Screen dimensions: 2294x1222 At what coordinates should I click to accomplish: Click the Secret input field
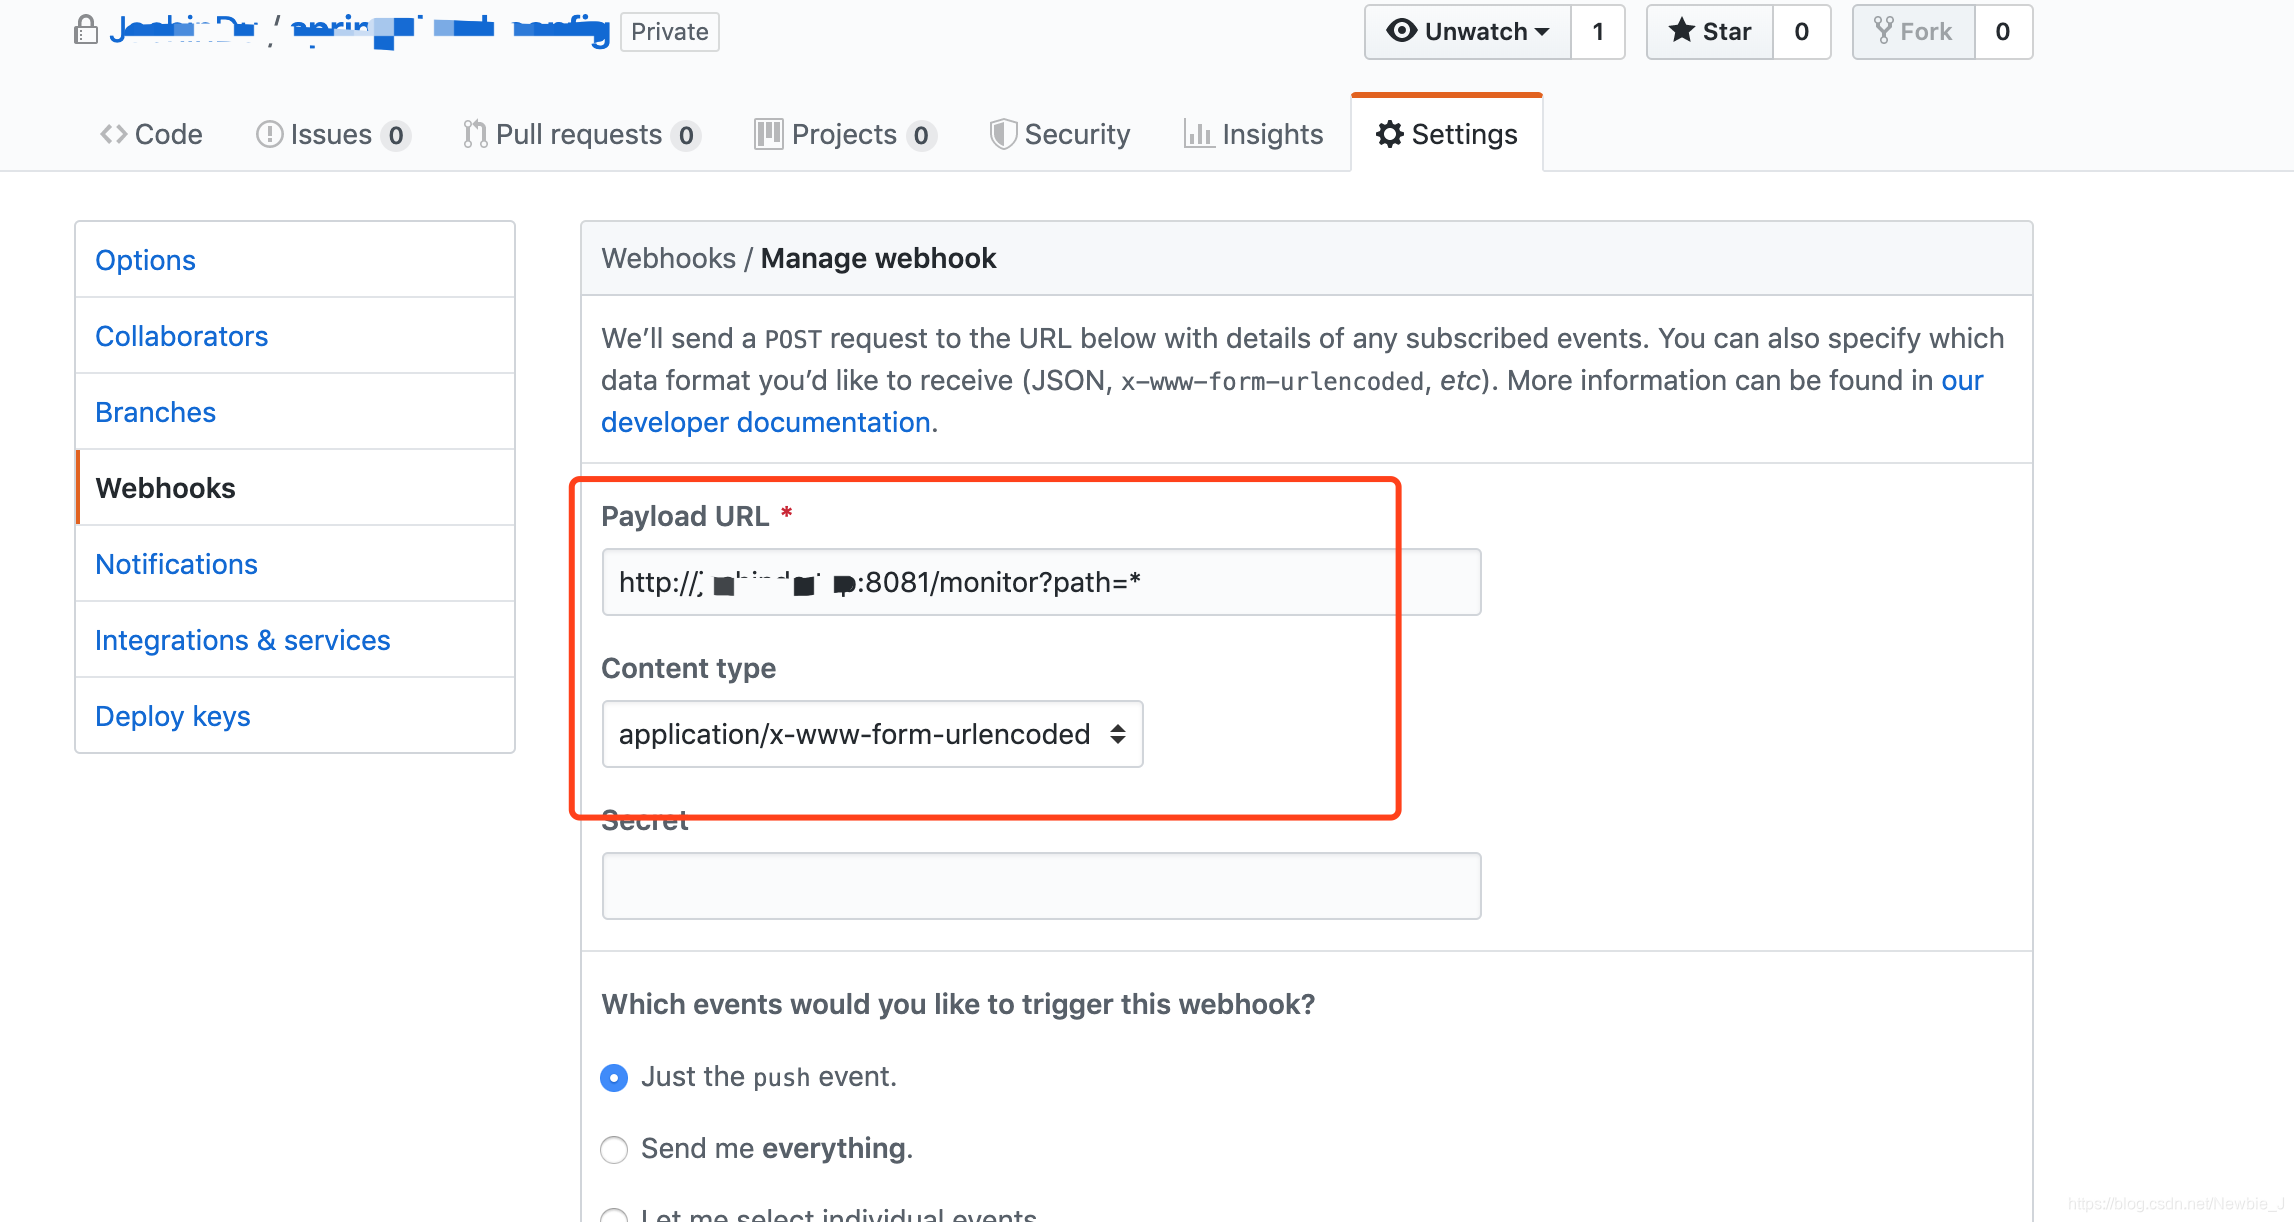point(1040,886)
